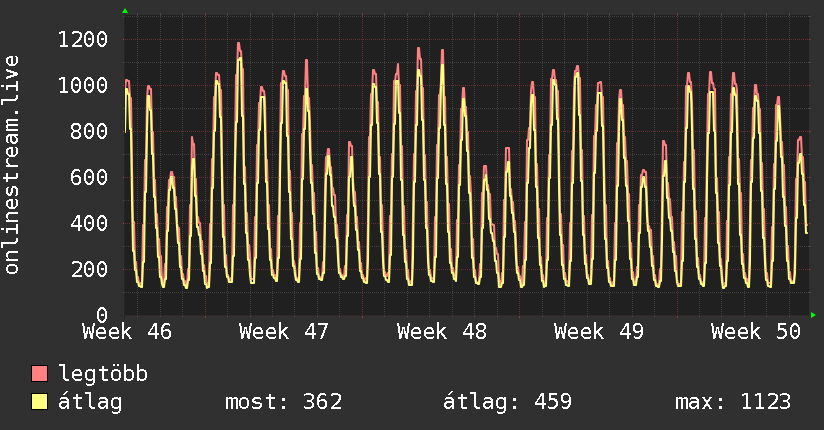Image resolution: width=824 pixels, height=430 pixels.
Task: Click the 200 y-axis value
Action: 89,269
